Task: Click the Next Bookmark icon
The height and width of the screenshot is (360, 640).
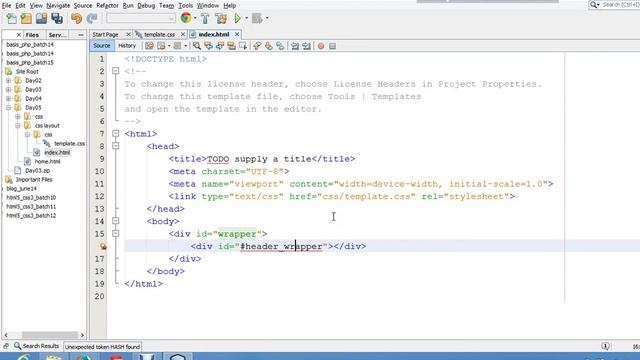Action: 269,46
